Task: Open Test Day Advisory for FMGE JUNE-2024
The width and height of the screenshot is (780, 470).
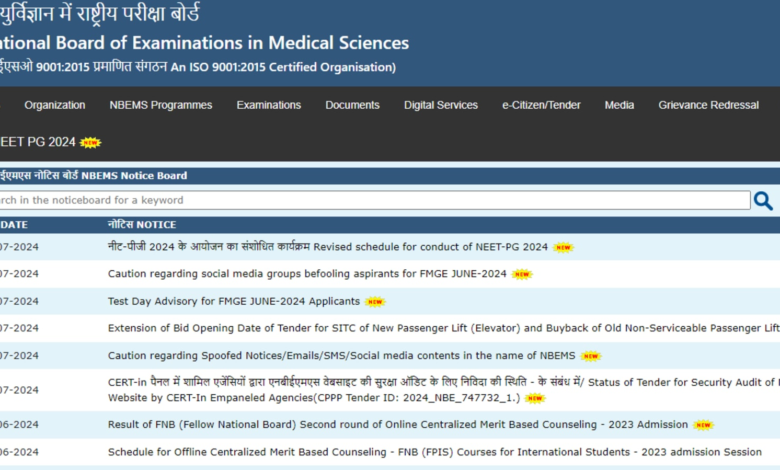Action: (x=233, y=301)
